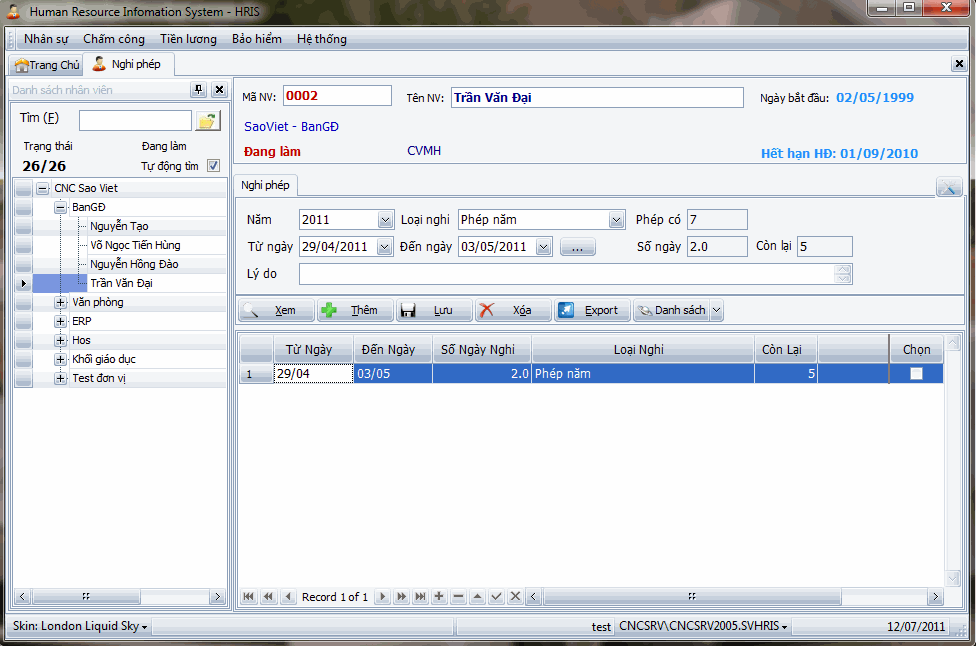Click the folder icon beside the search box
Image resolution: width=976 pixels, height=646 pixels.
pyautogui.click(x=207, y=121)
